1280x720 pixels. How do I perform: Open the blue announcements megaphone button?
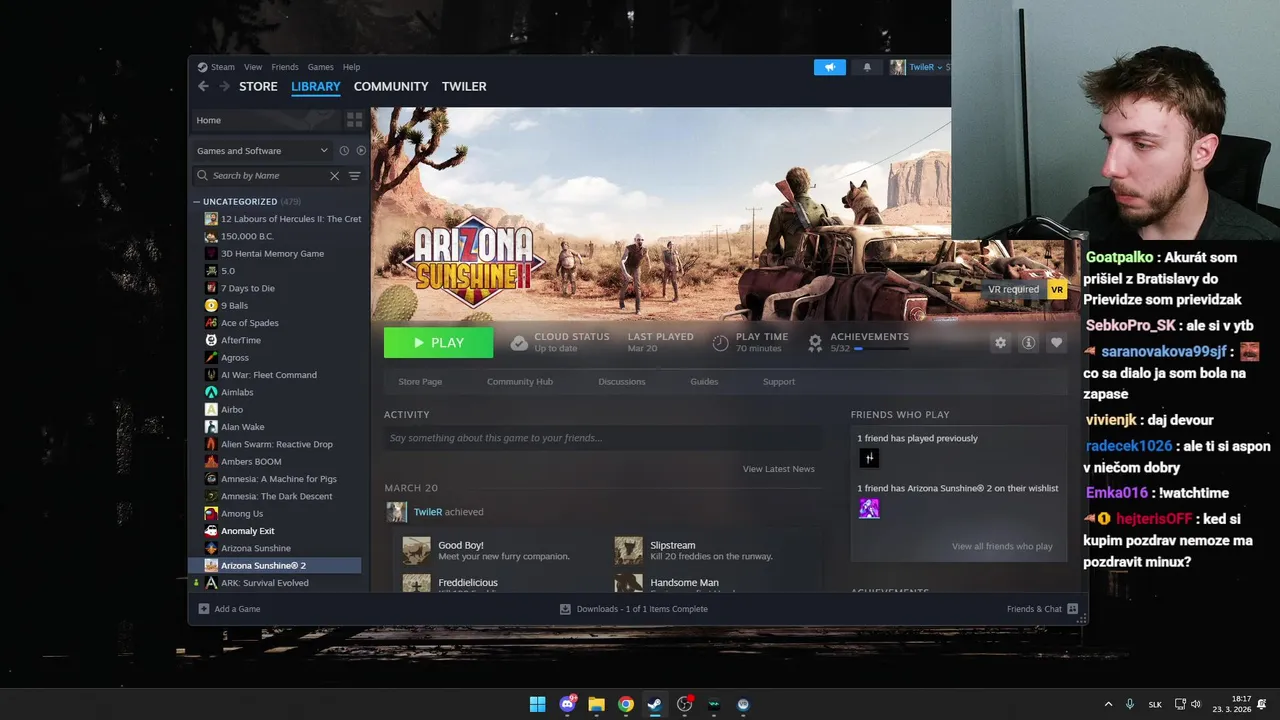click(829, 67)
